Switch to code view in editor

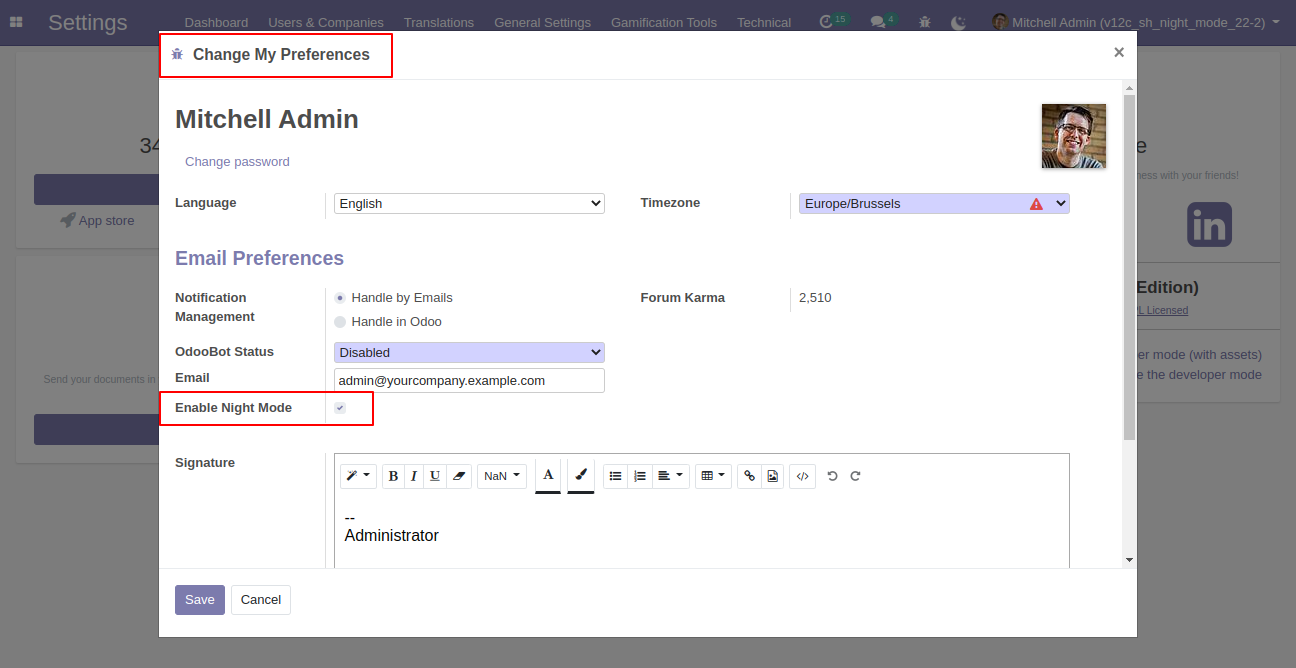[802, 476]
